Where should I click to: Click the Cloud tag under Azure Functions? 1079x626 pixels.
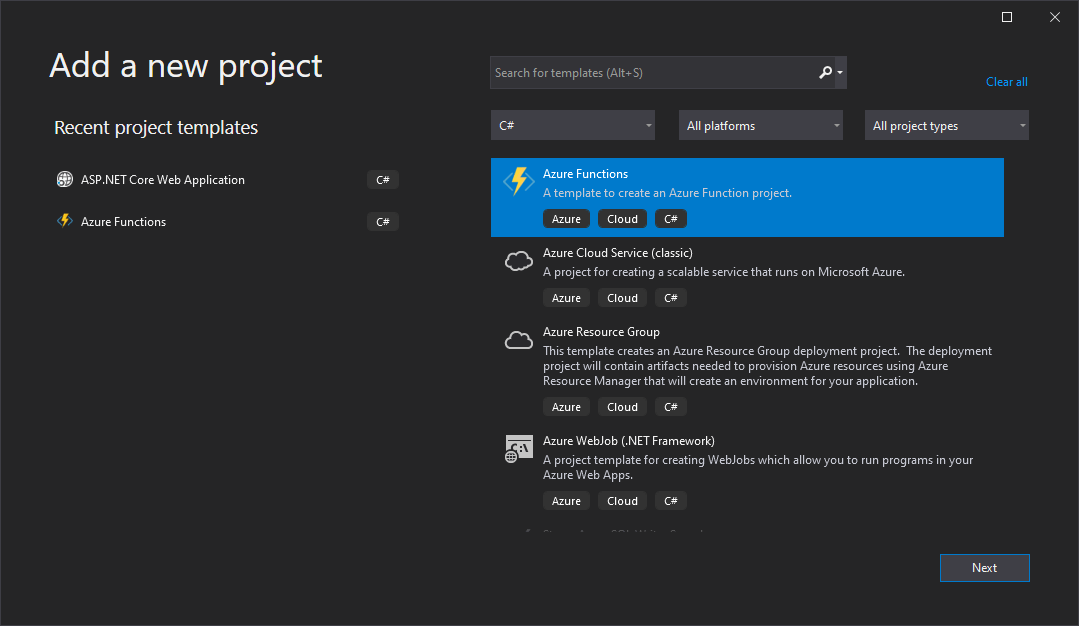tap(622, 219)
